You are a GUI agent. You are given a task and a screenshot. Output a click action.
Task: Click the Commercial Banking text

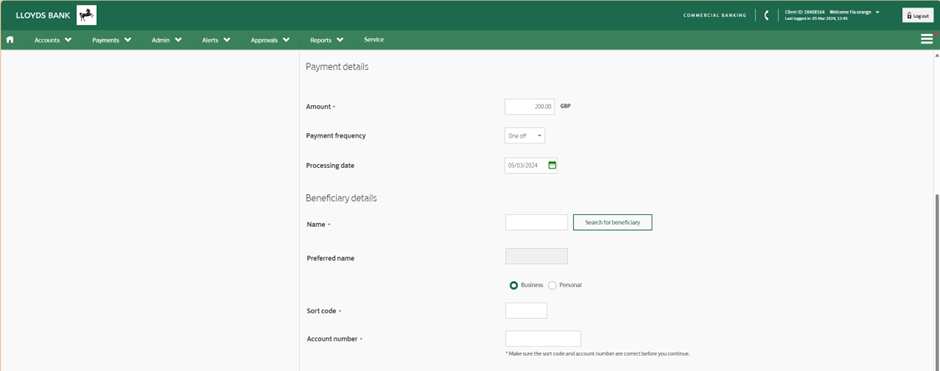pos(715,16)
